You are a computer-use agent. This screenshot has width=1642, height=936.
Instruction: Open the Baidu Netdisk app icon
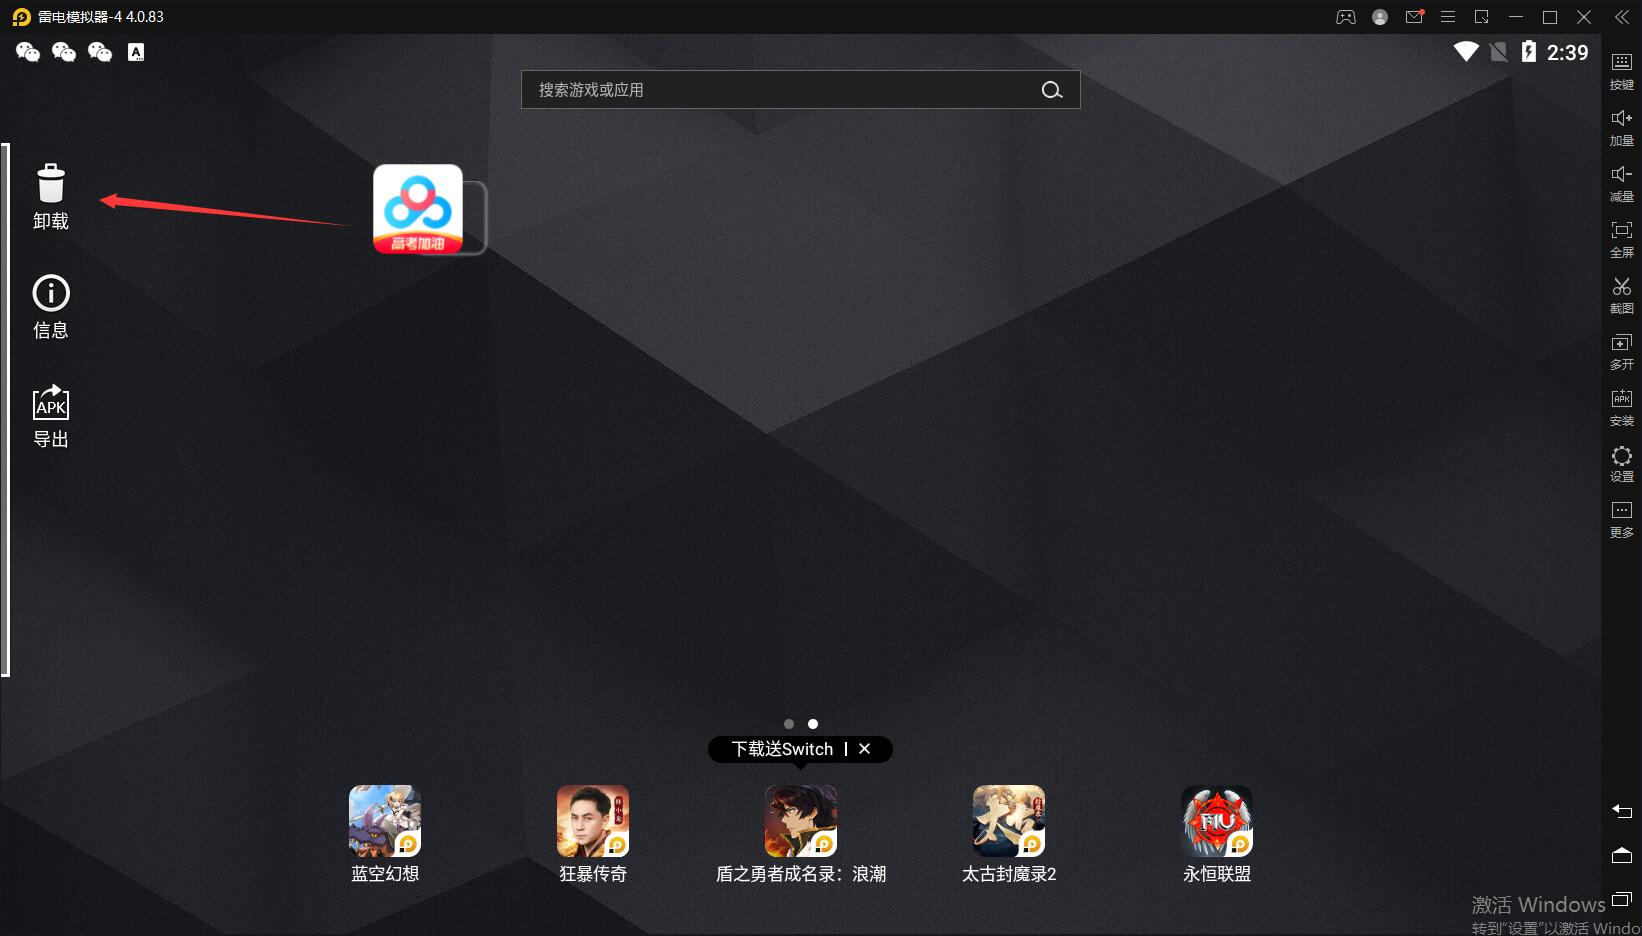[418, 209]
